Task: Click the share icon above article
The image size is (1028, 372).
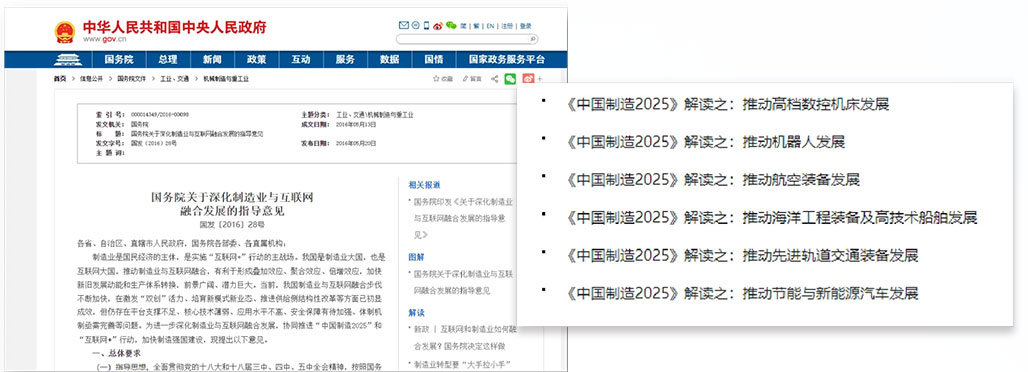Action: 494,79
